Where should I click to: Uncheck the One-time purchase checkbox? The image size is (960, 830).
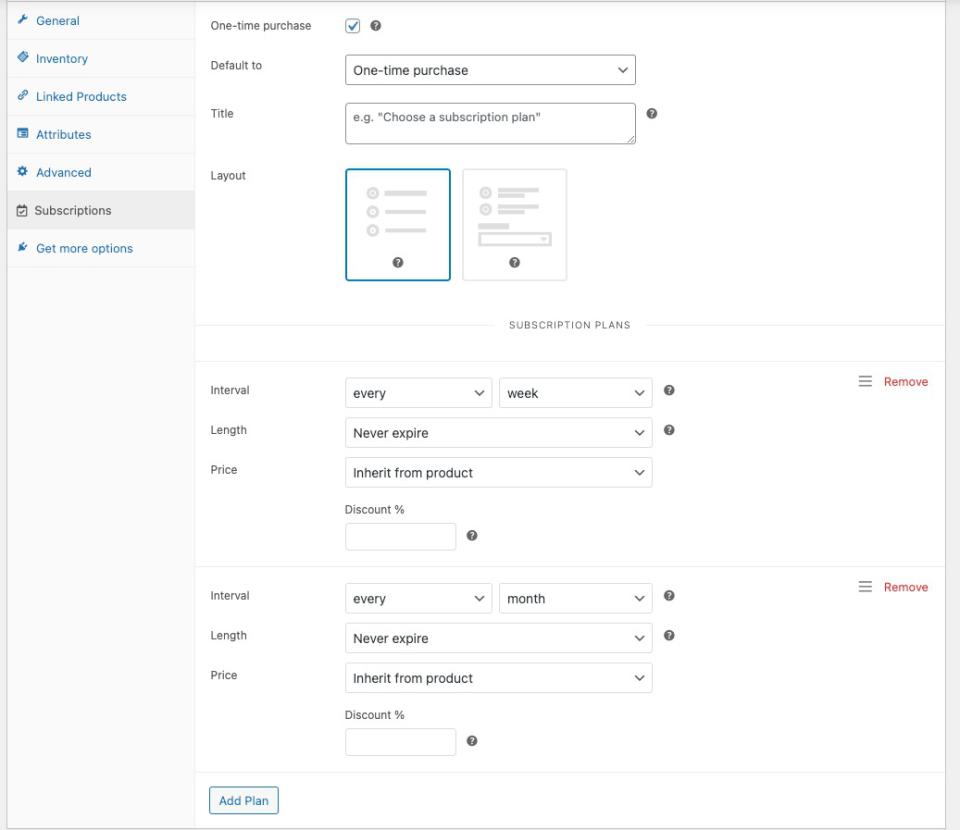[x=352, y=26]
